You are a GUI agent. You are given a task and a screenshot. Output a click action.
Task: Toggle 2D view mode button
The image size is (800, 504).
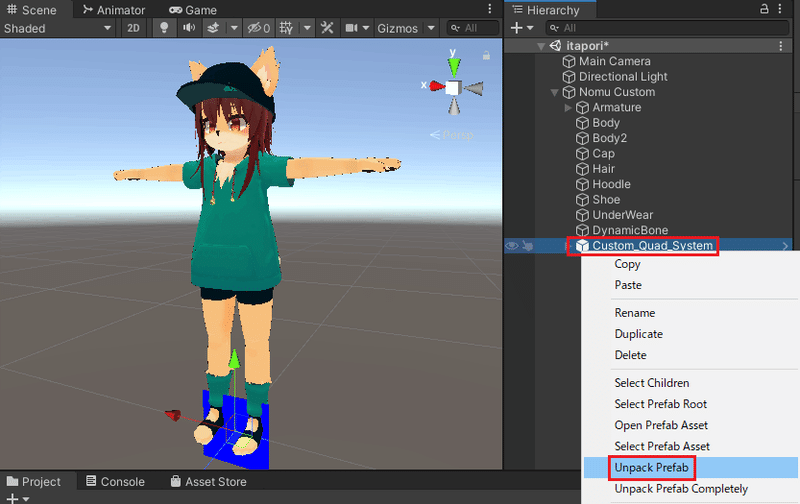click(x=133, y=28)
